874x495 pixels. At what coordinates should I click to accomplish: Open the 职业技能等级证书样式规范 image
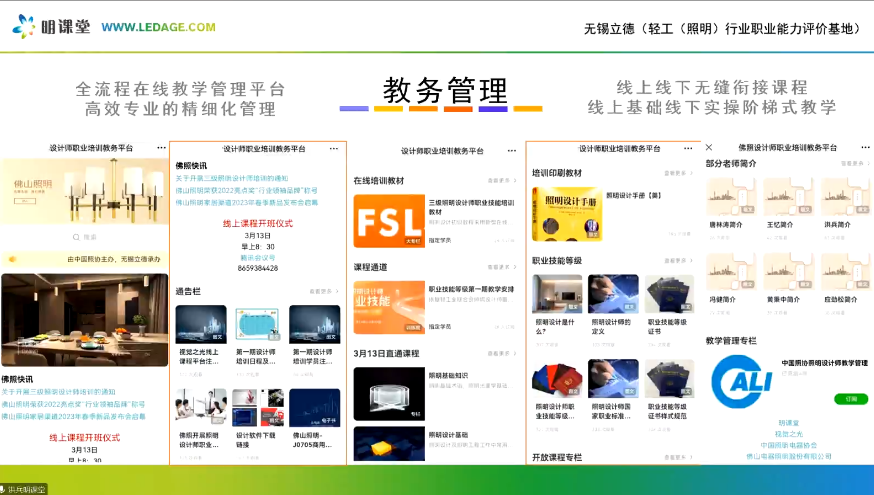pyautogui.click(x=669, y=378)
